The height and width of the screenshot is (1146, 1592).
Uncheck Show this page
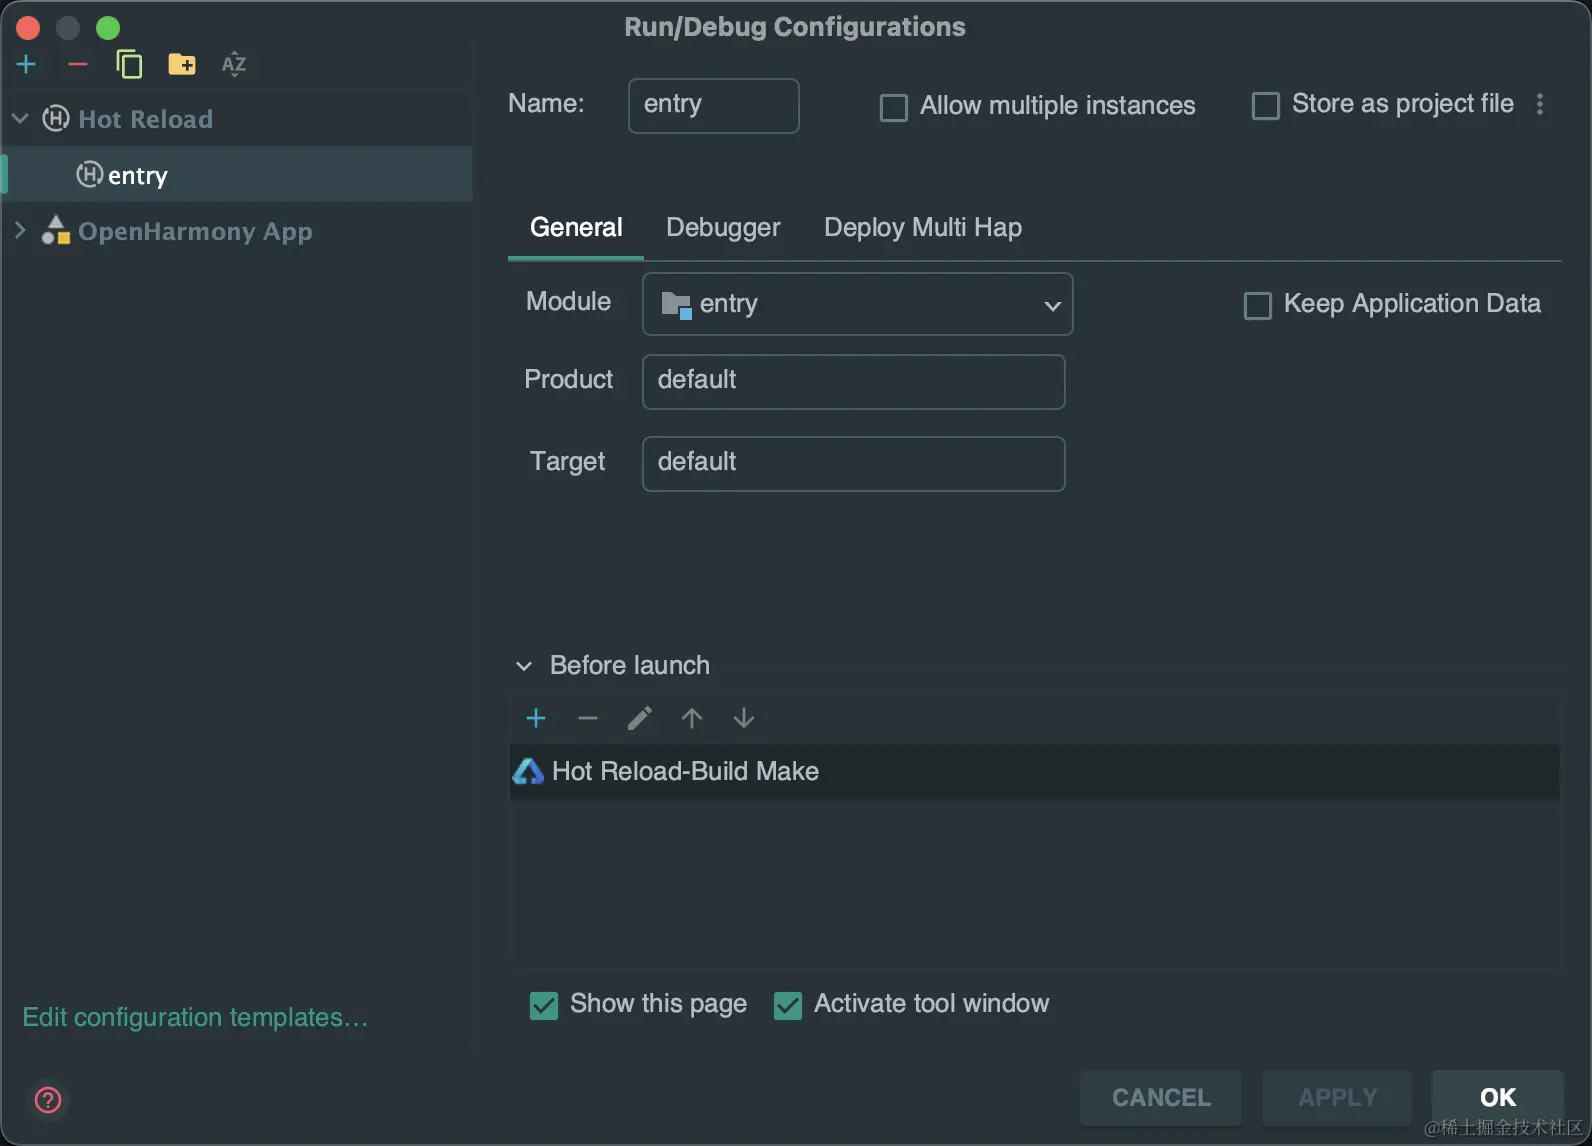click(x=544, y=1005)
